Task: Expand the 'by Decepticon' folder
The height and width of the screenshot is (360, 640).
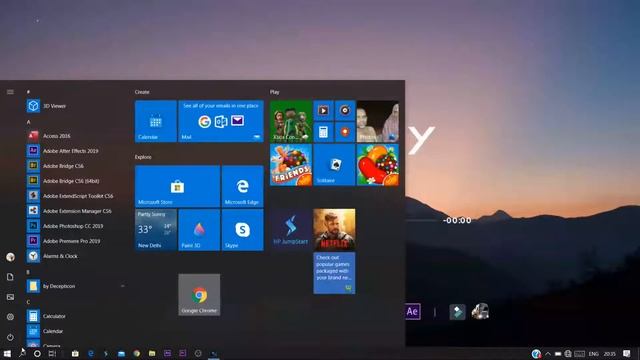Action: tap(76, 286)
